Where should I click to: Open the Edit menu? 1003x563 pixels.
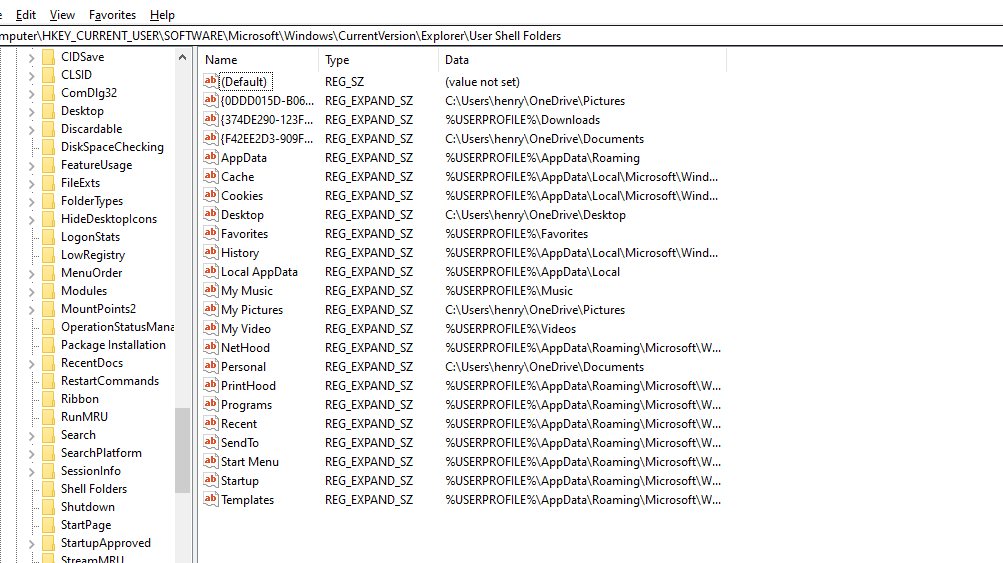click(x=26, y=15)
